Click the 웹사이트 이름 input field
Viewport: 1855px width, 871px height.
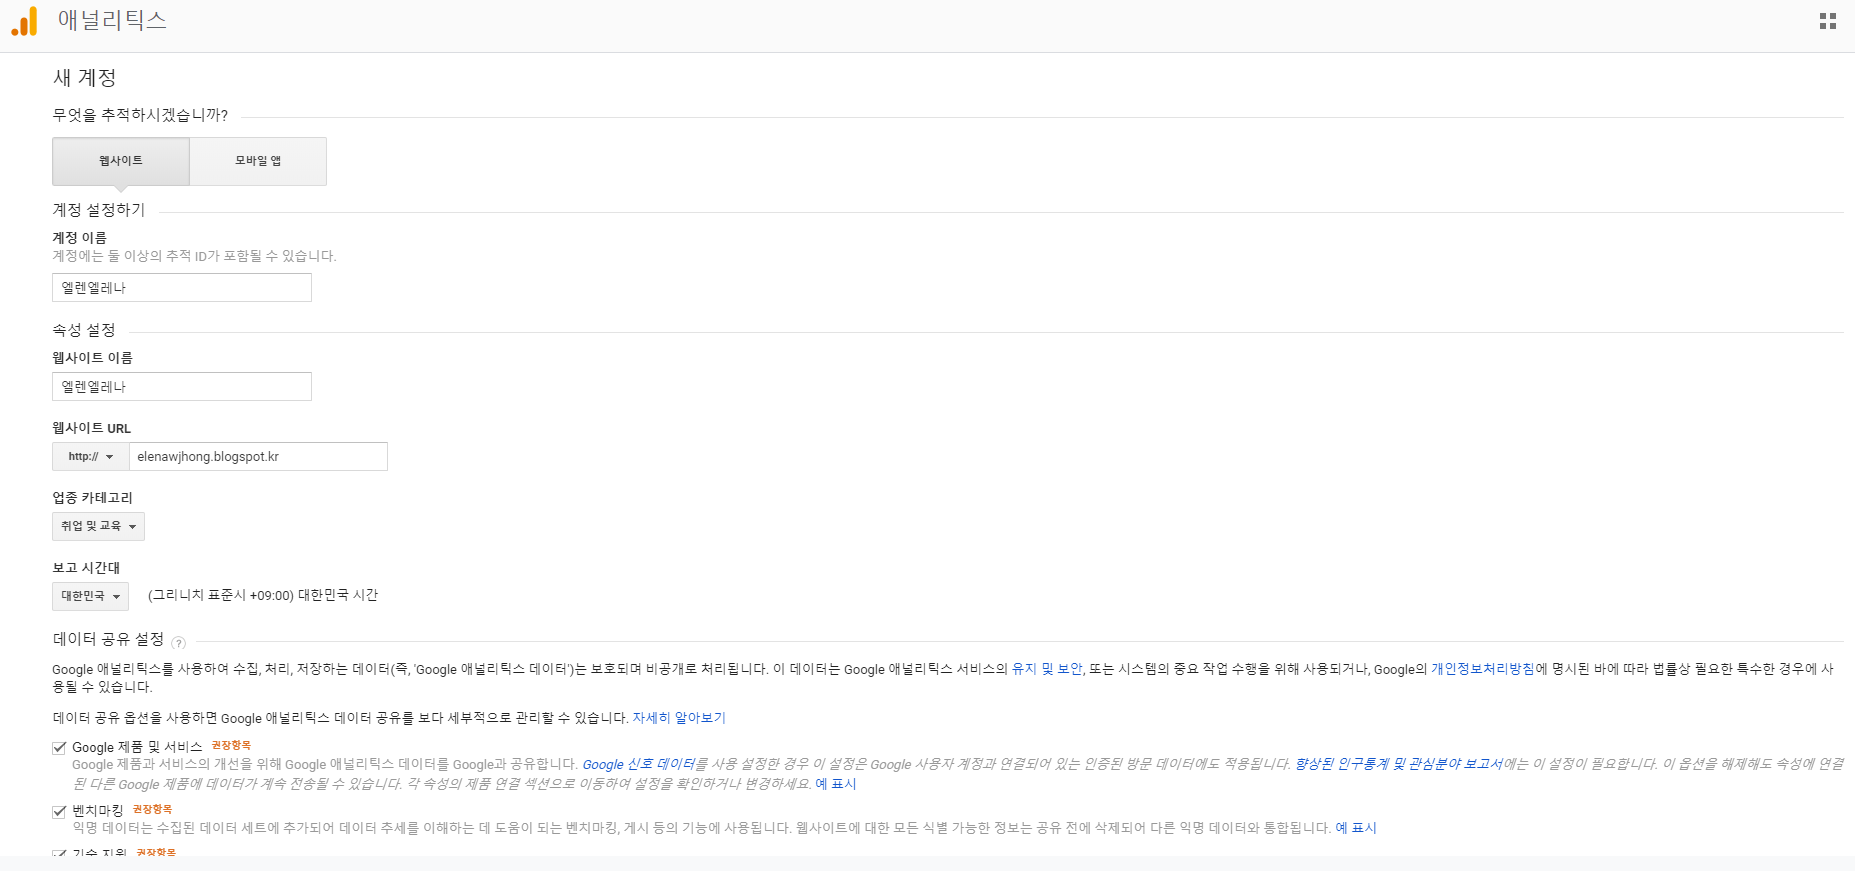[x=182, y=387]
